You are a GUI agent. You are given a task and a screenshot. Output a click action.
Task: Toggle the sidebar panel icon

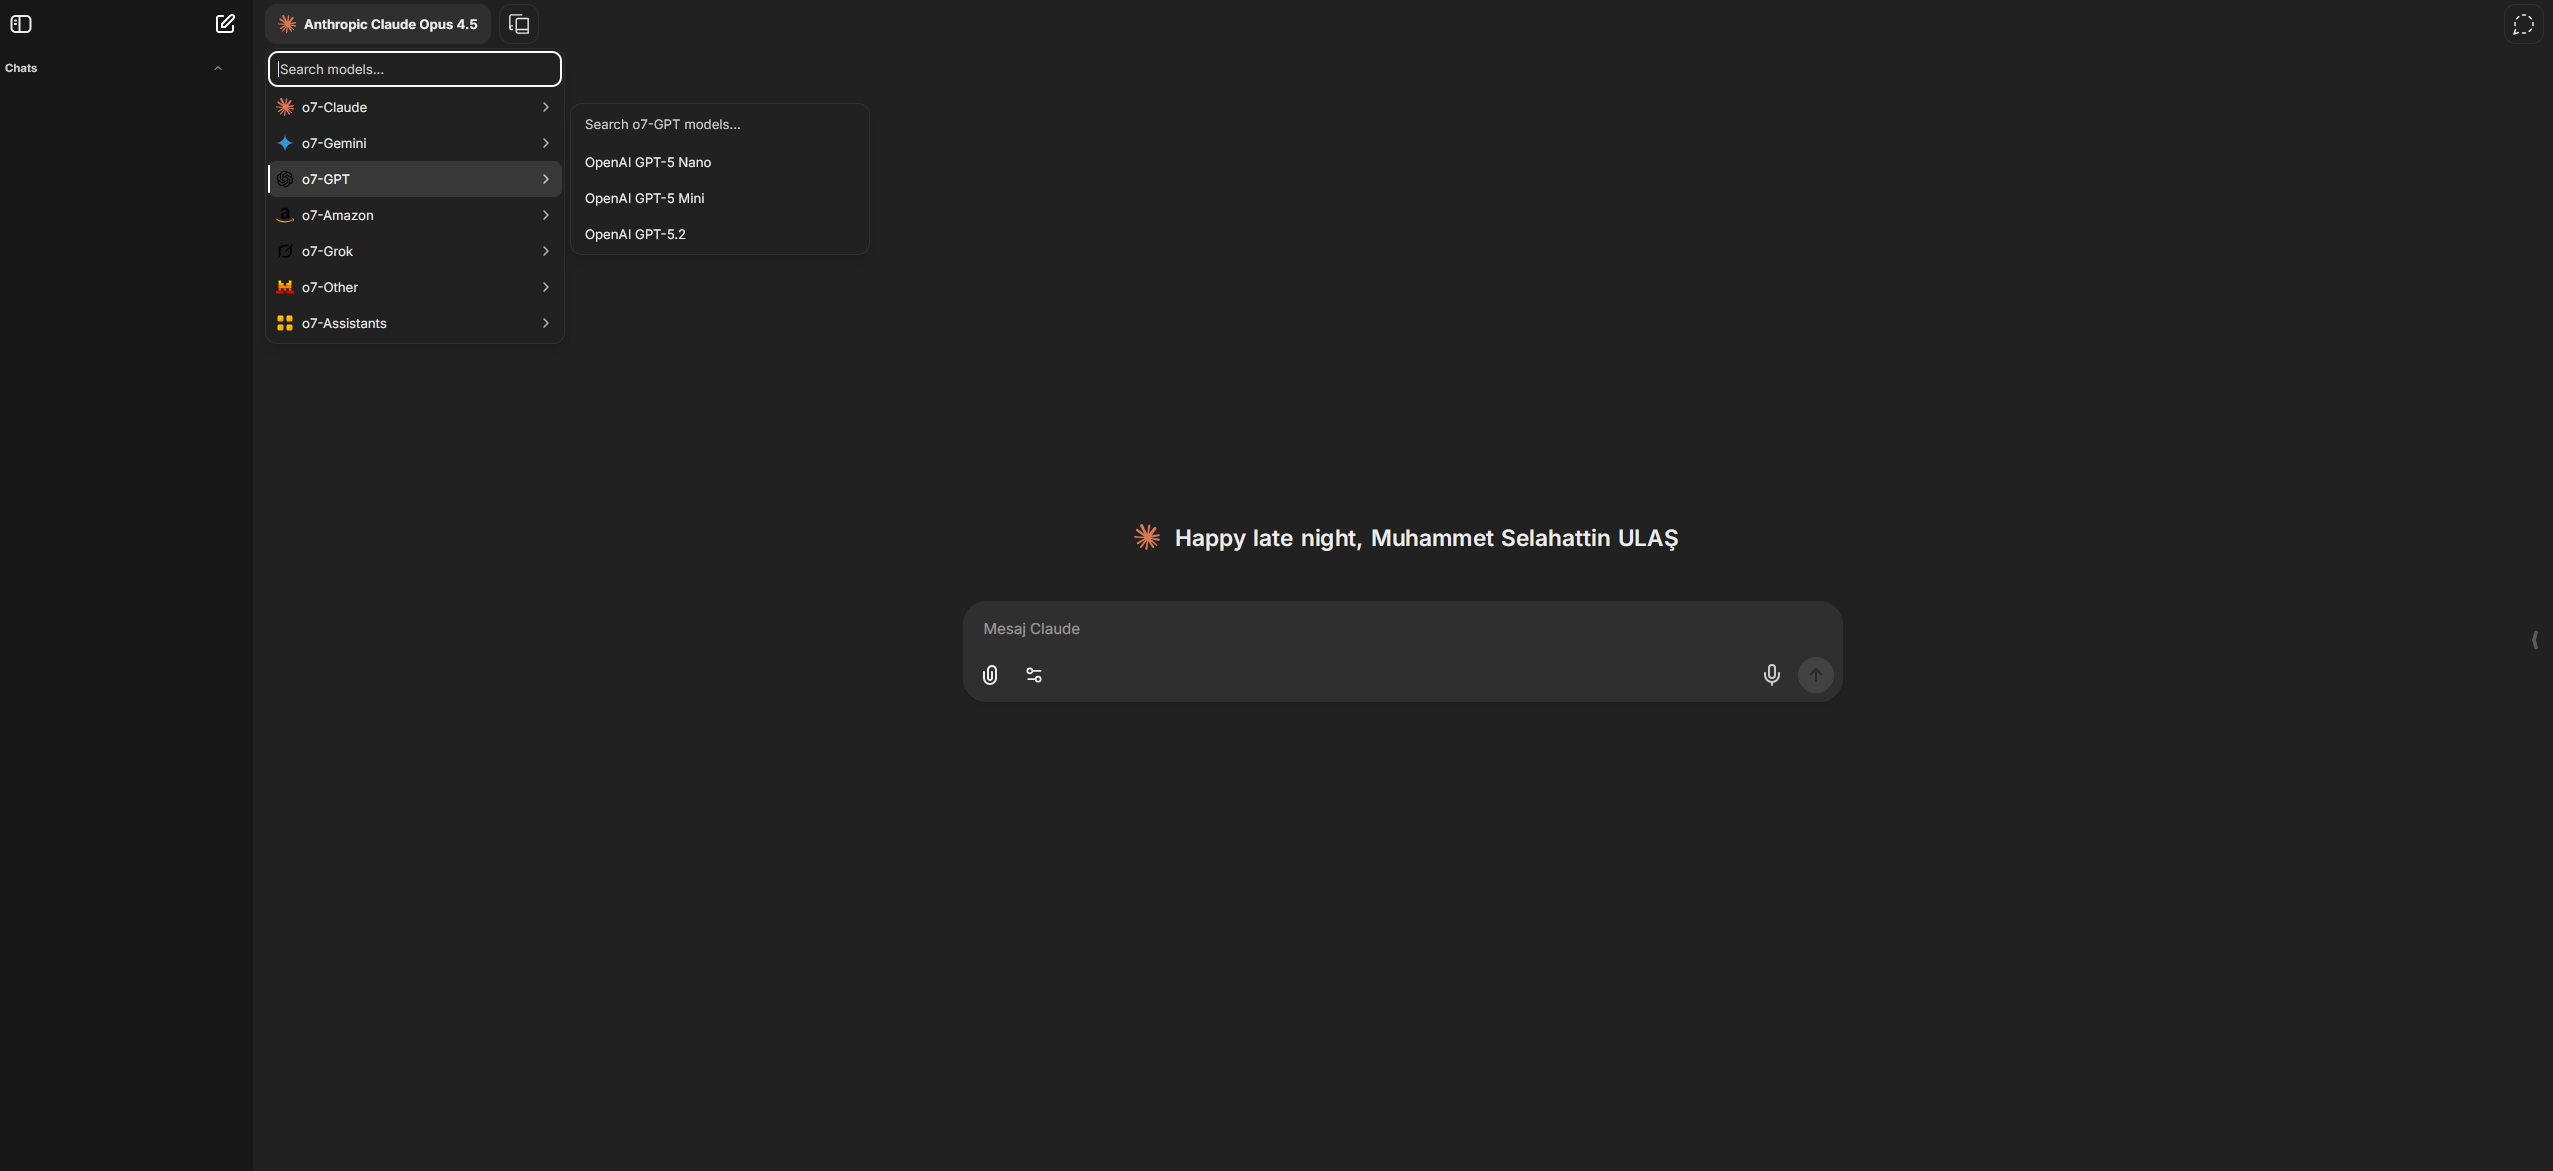[21, 24]
